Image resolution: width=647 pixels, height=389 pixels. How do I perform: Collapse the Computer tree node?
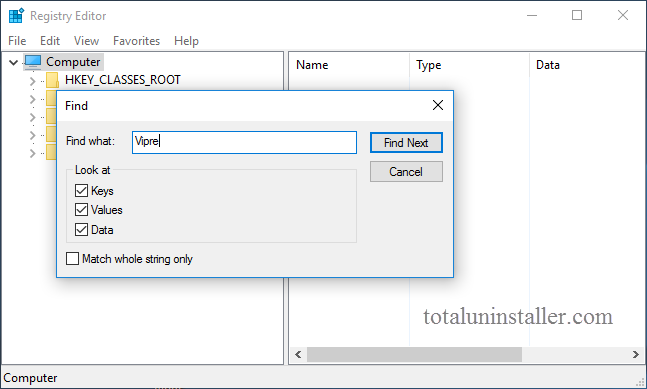pos(14,62)
